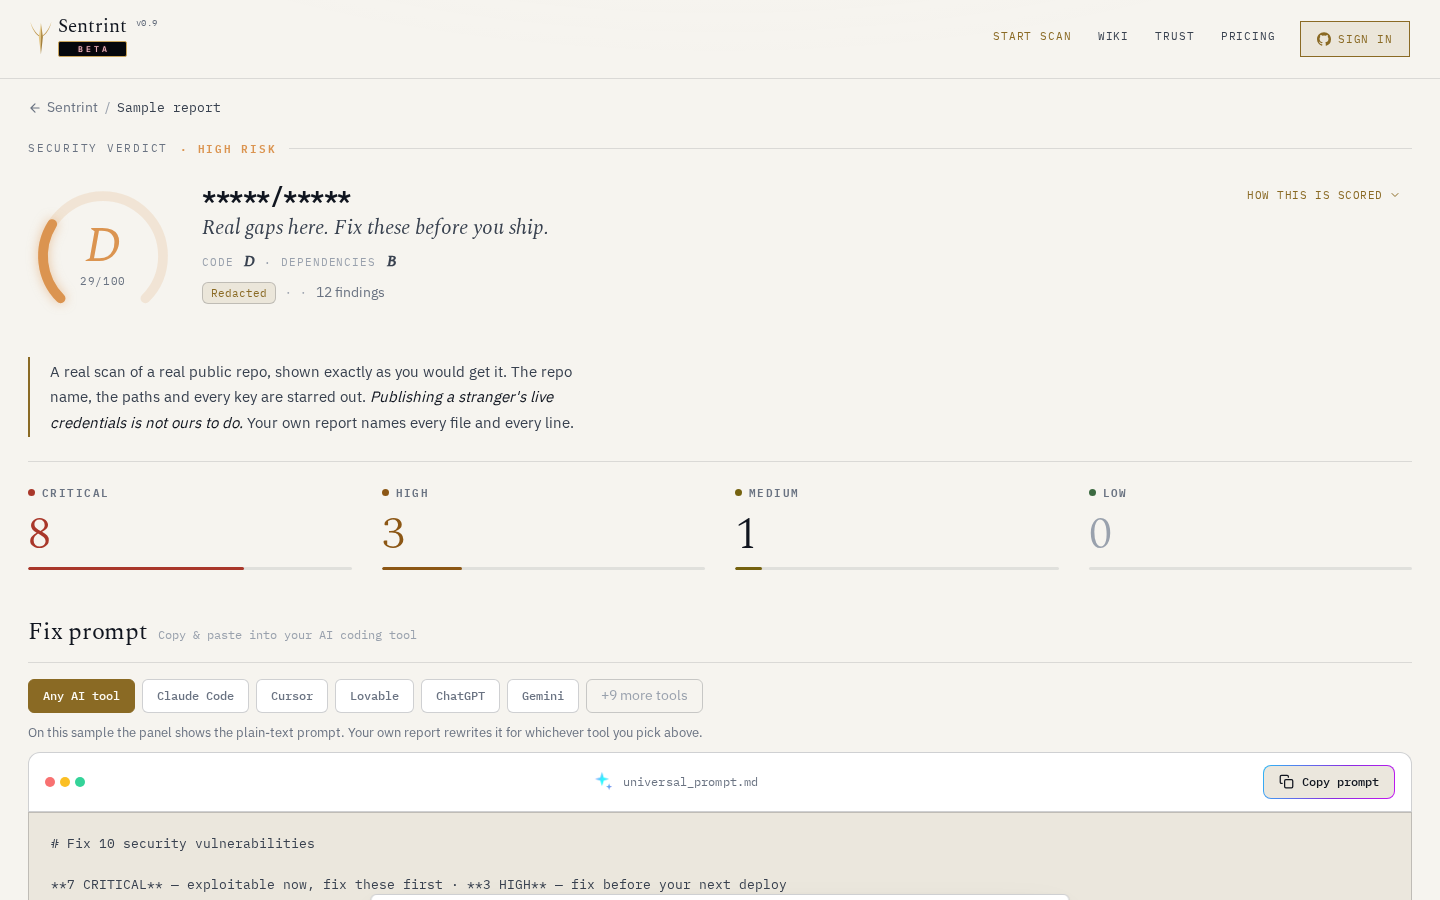Viewport: 1440px width, 900px height.
Task: Select the Any AI tool tab
Action: [81, 696]
